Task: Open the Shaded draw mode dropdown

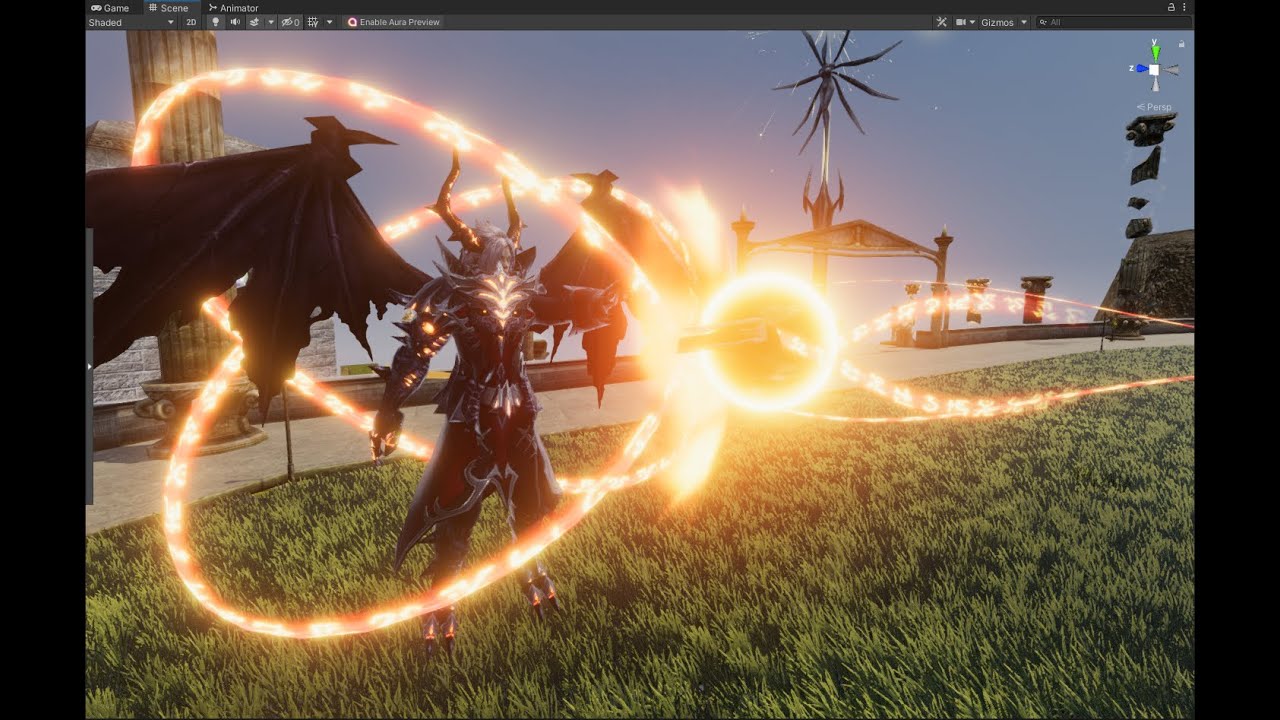Action: [131, 22]
